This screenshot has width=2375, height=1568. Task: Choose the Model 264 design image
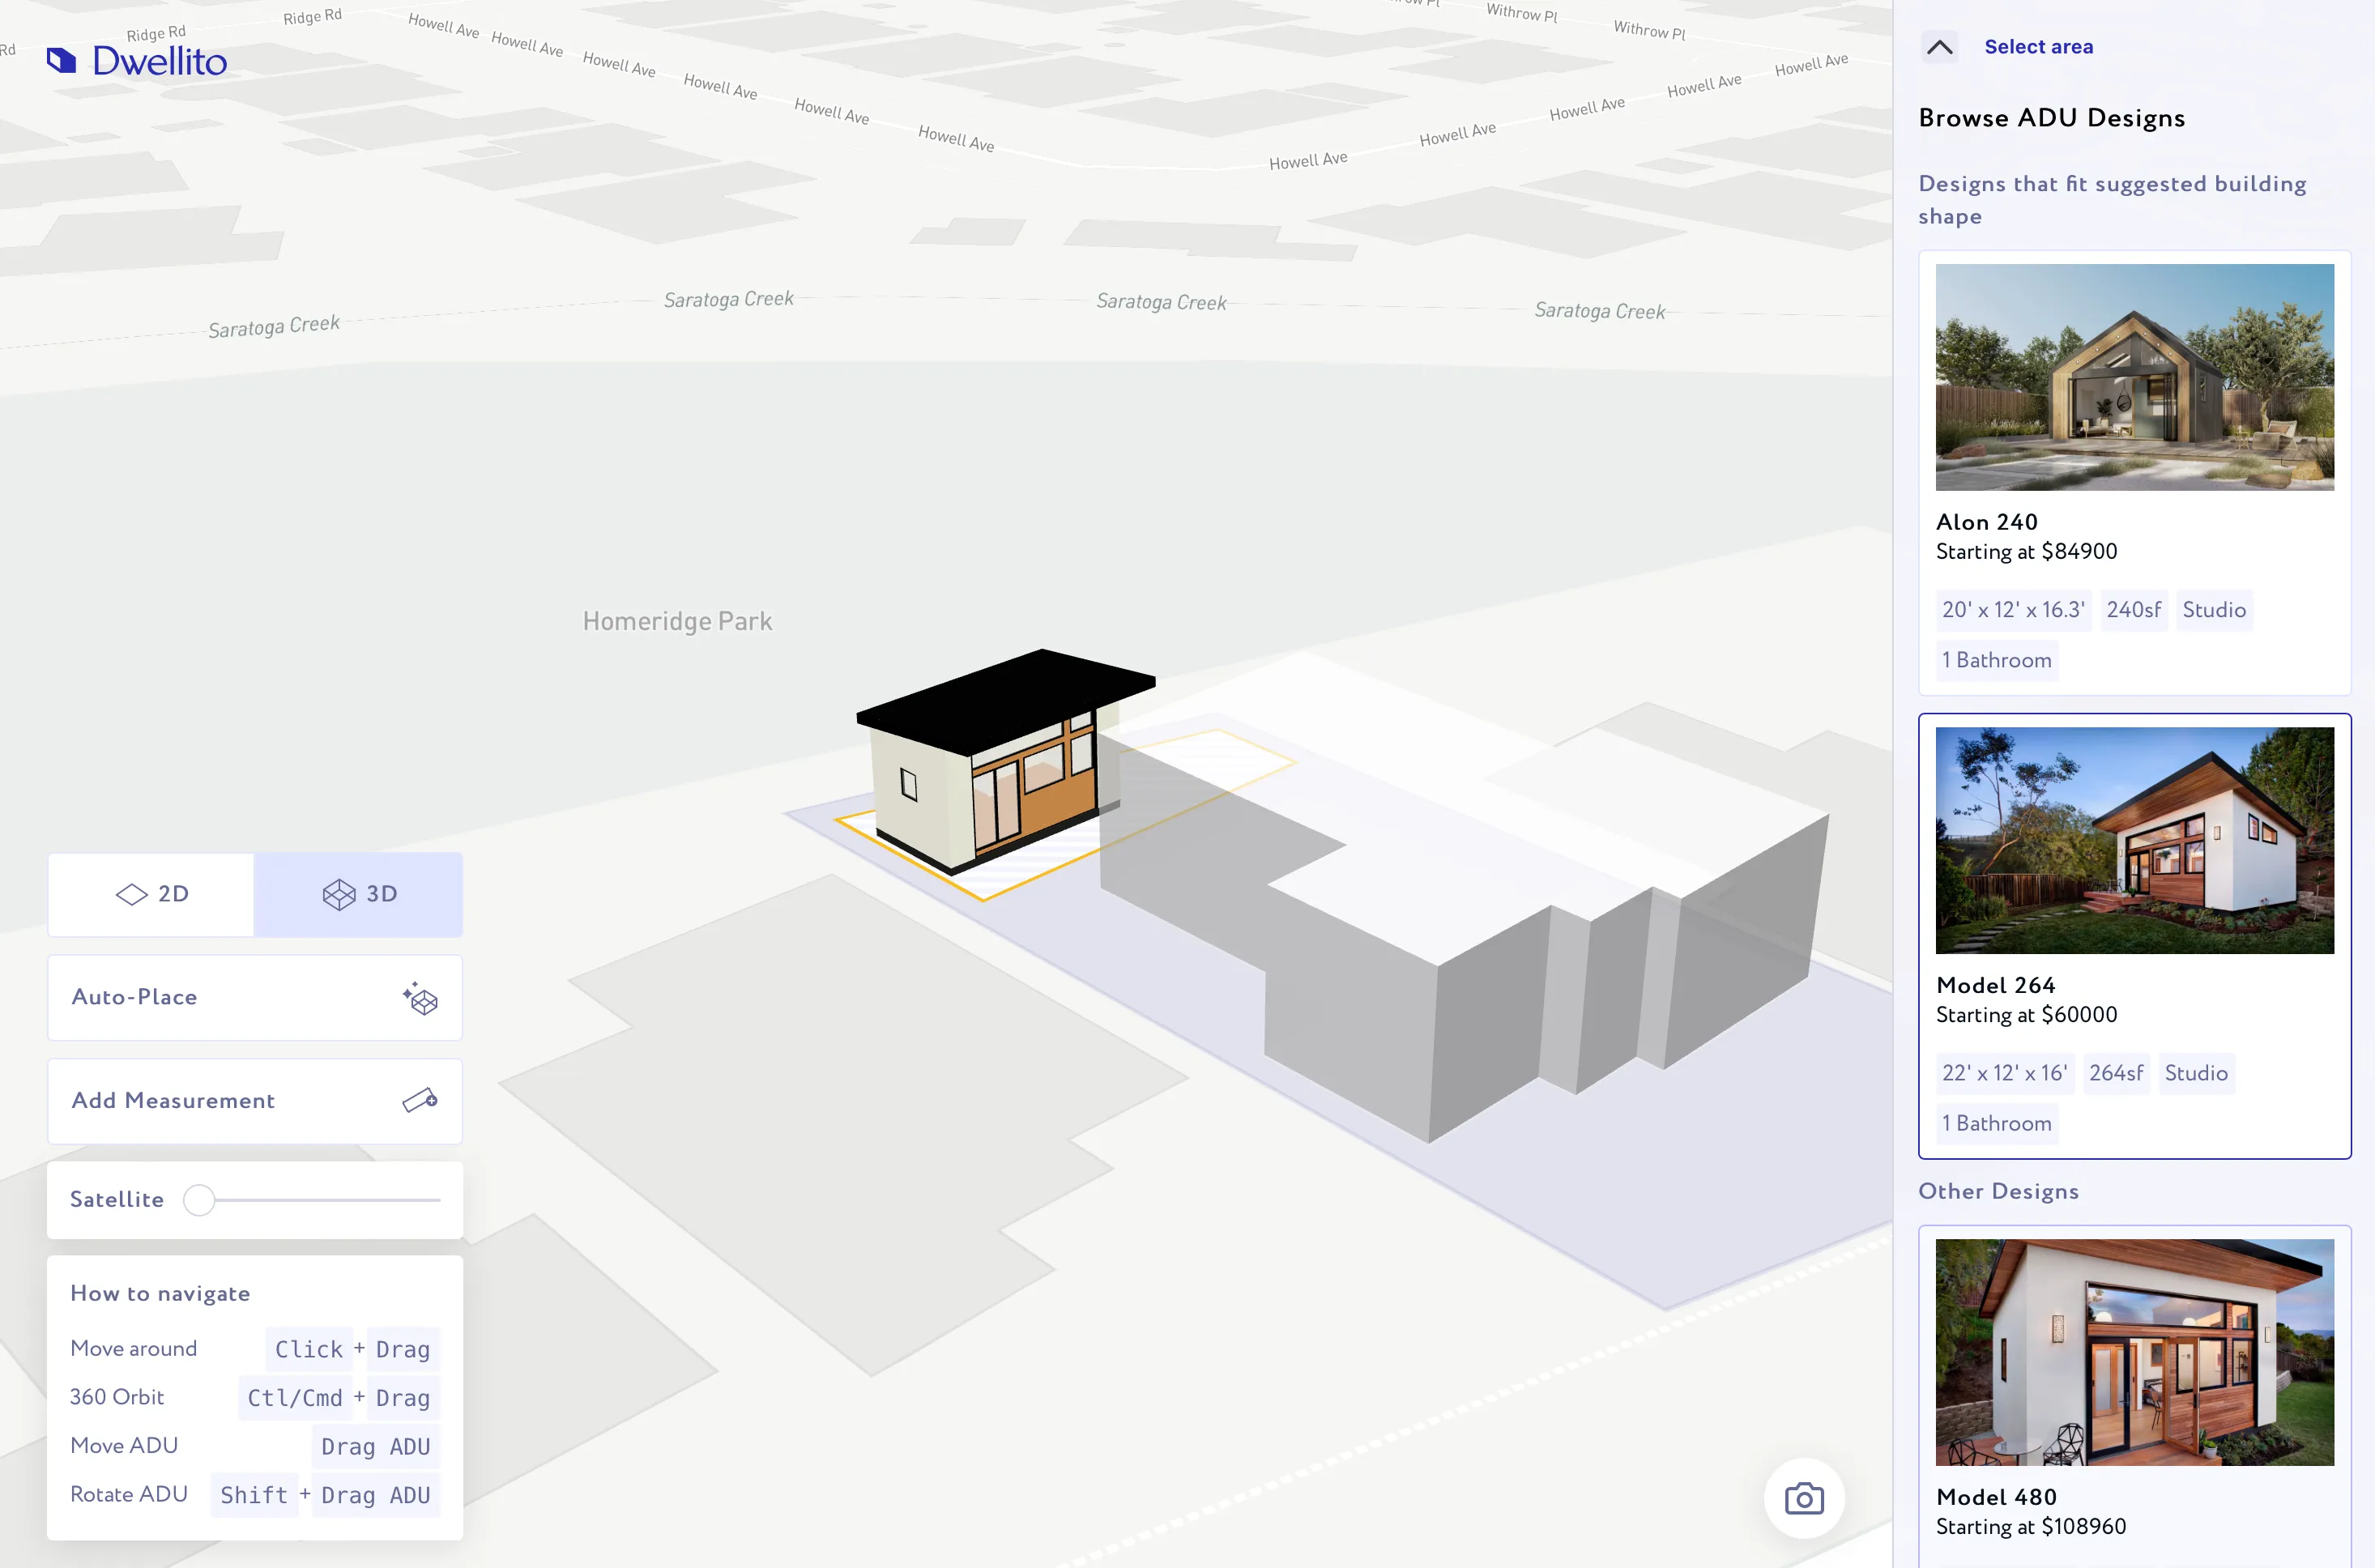2134,840
